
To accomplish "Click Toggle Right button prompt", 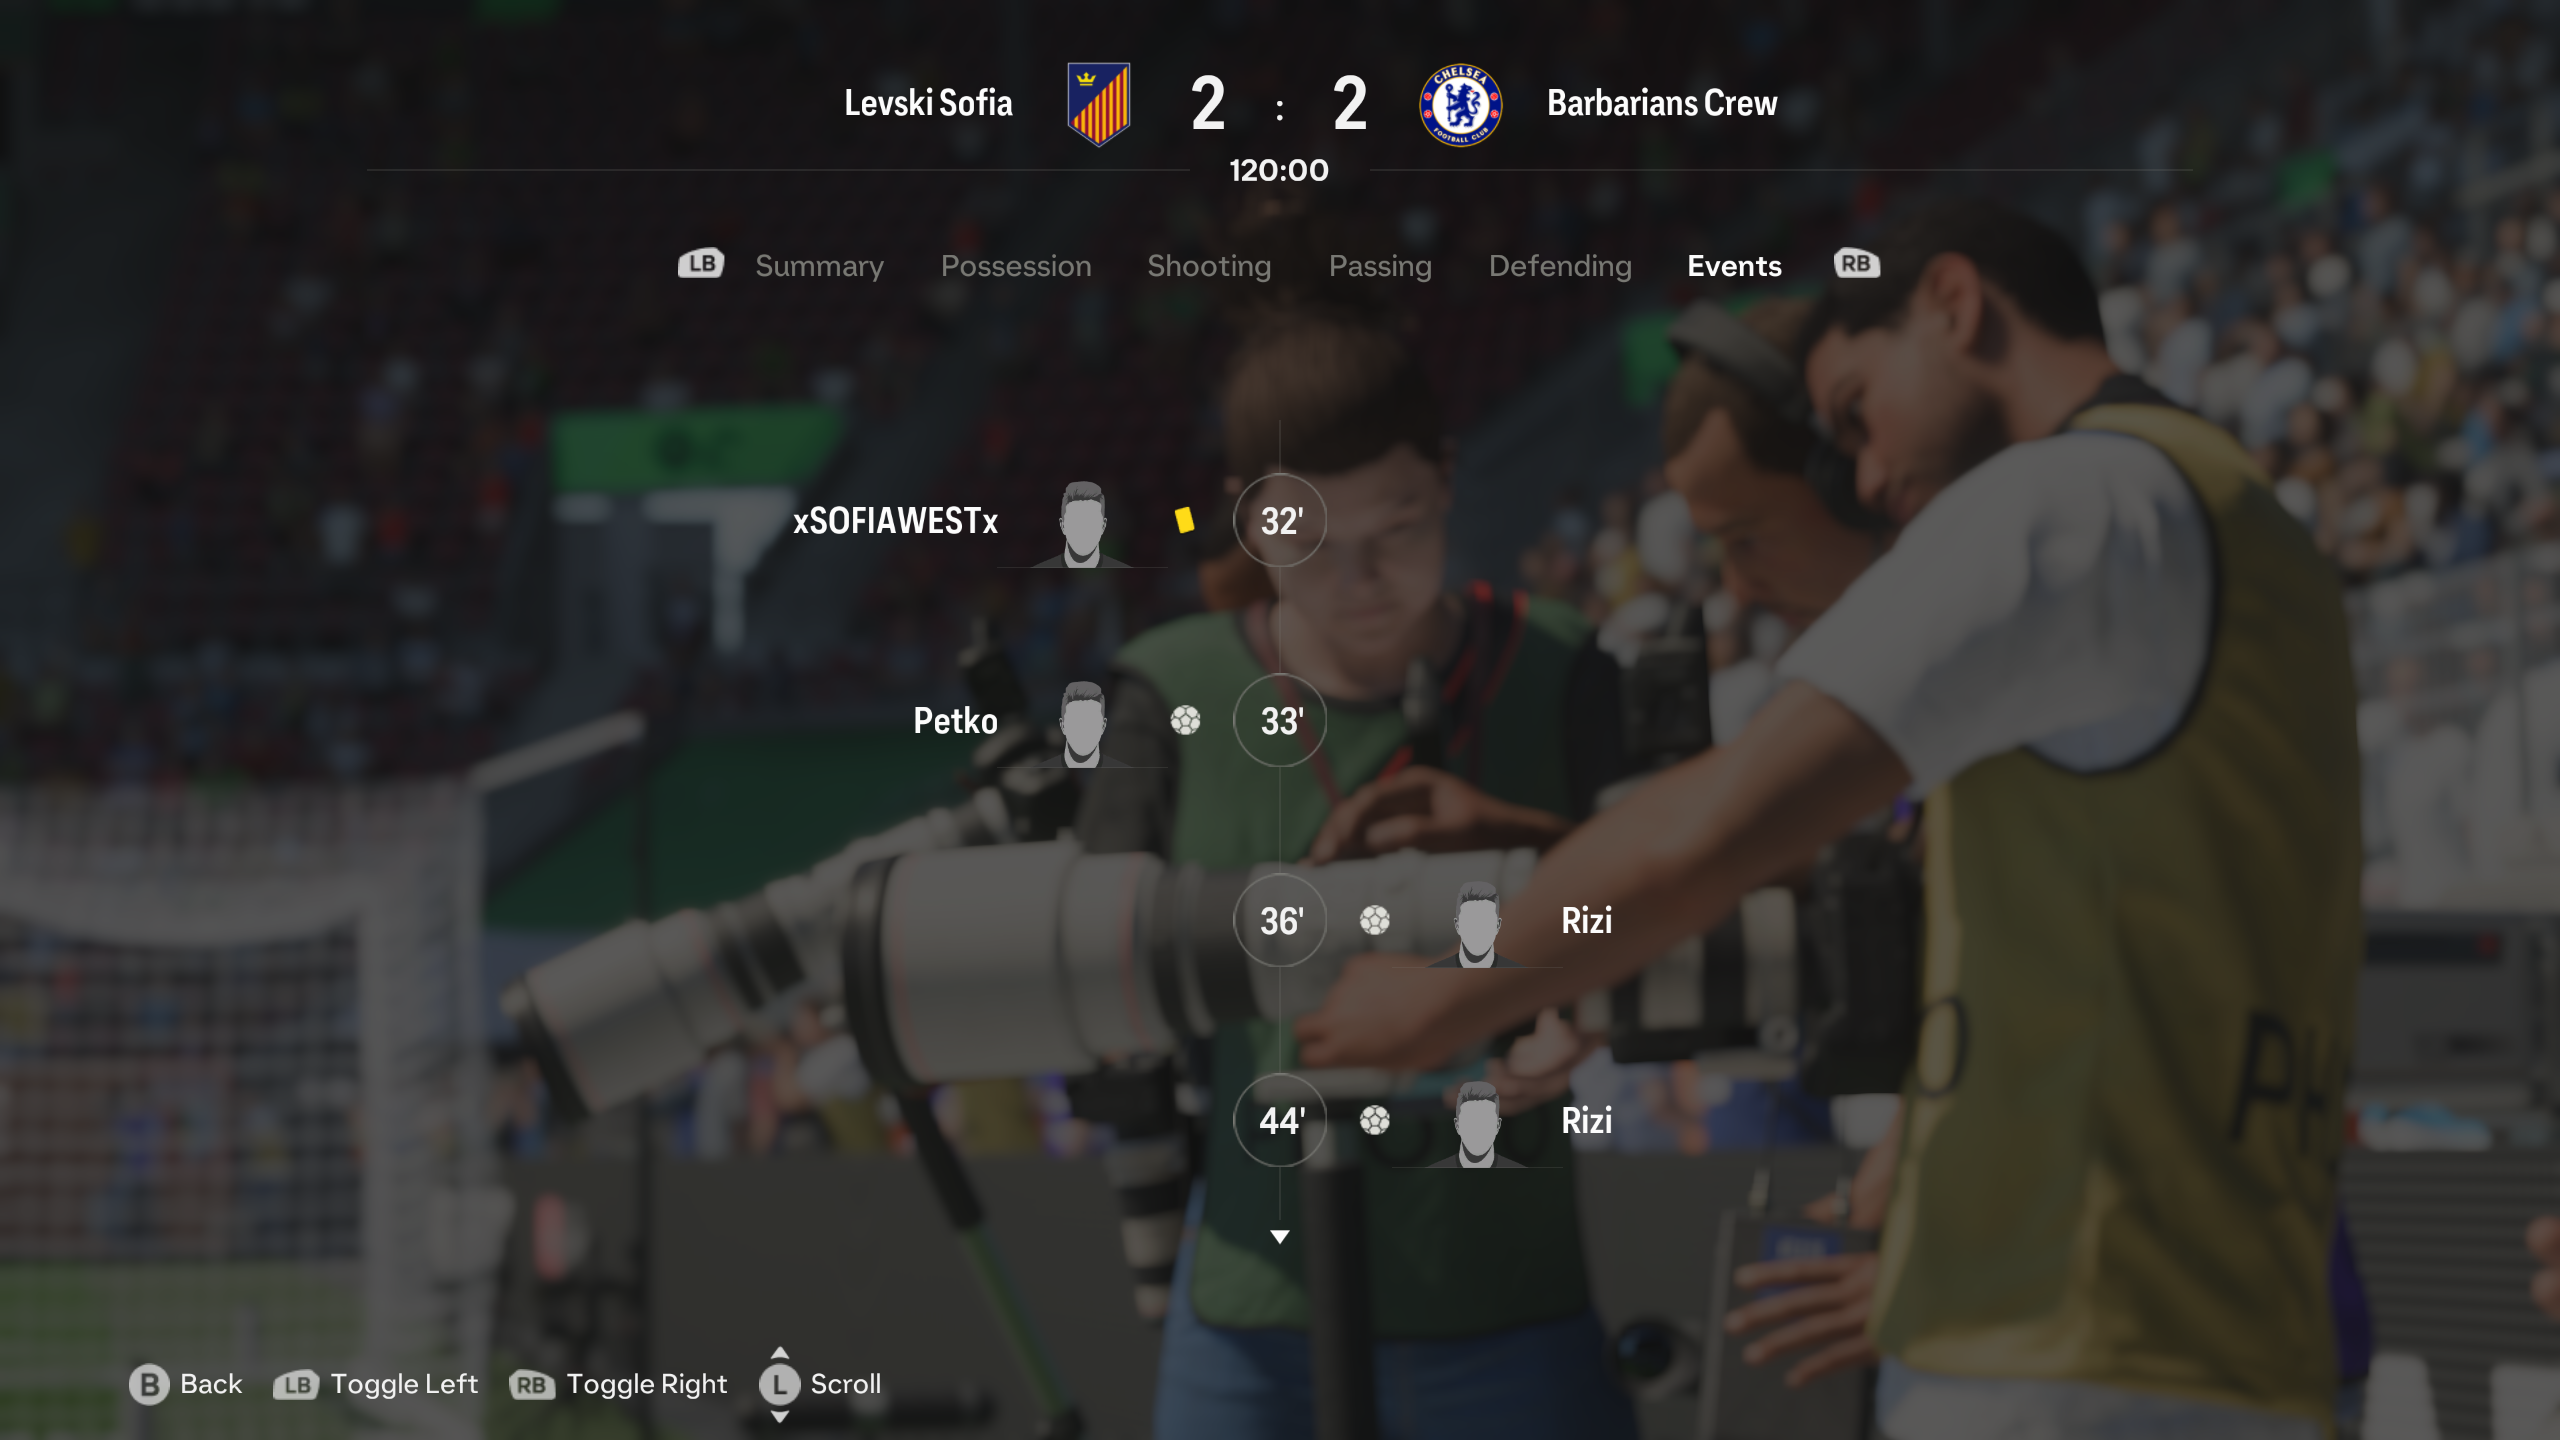I will pos(618,1384).
